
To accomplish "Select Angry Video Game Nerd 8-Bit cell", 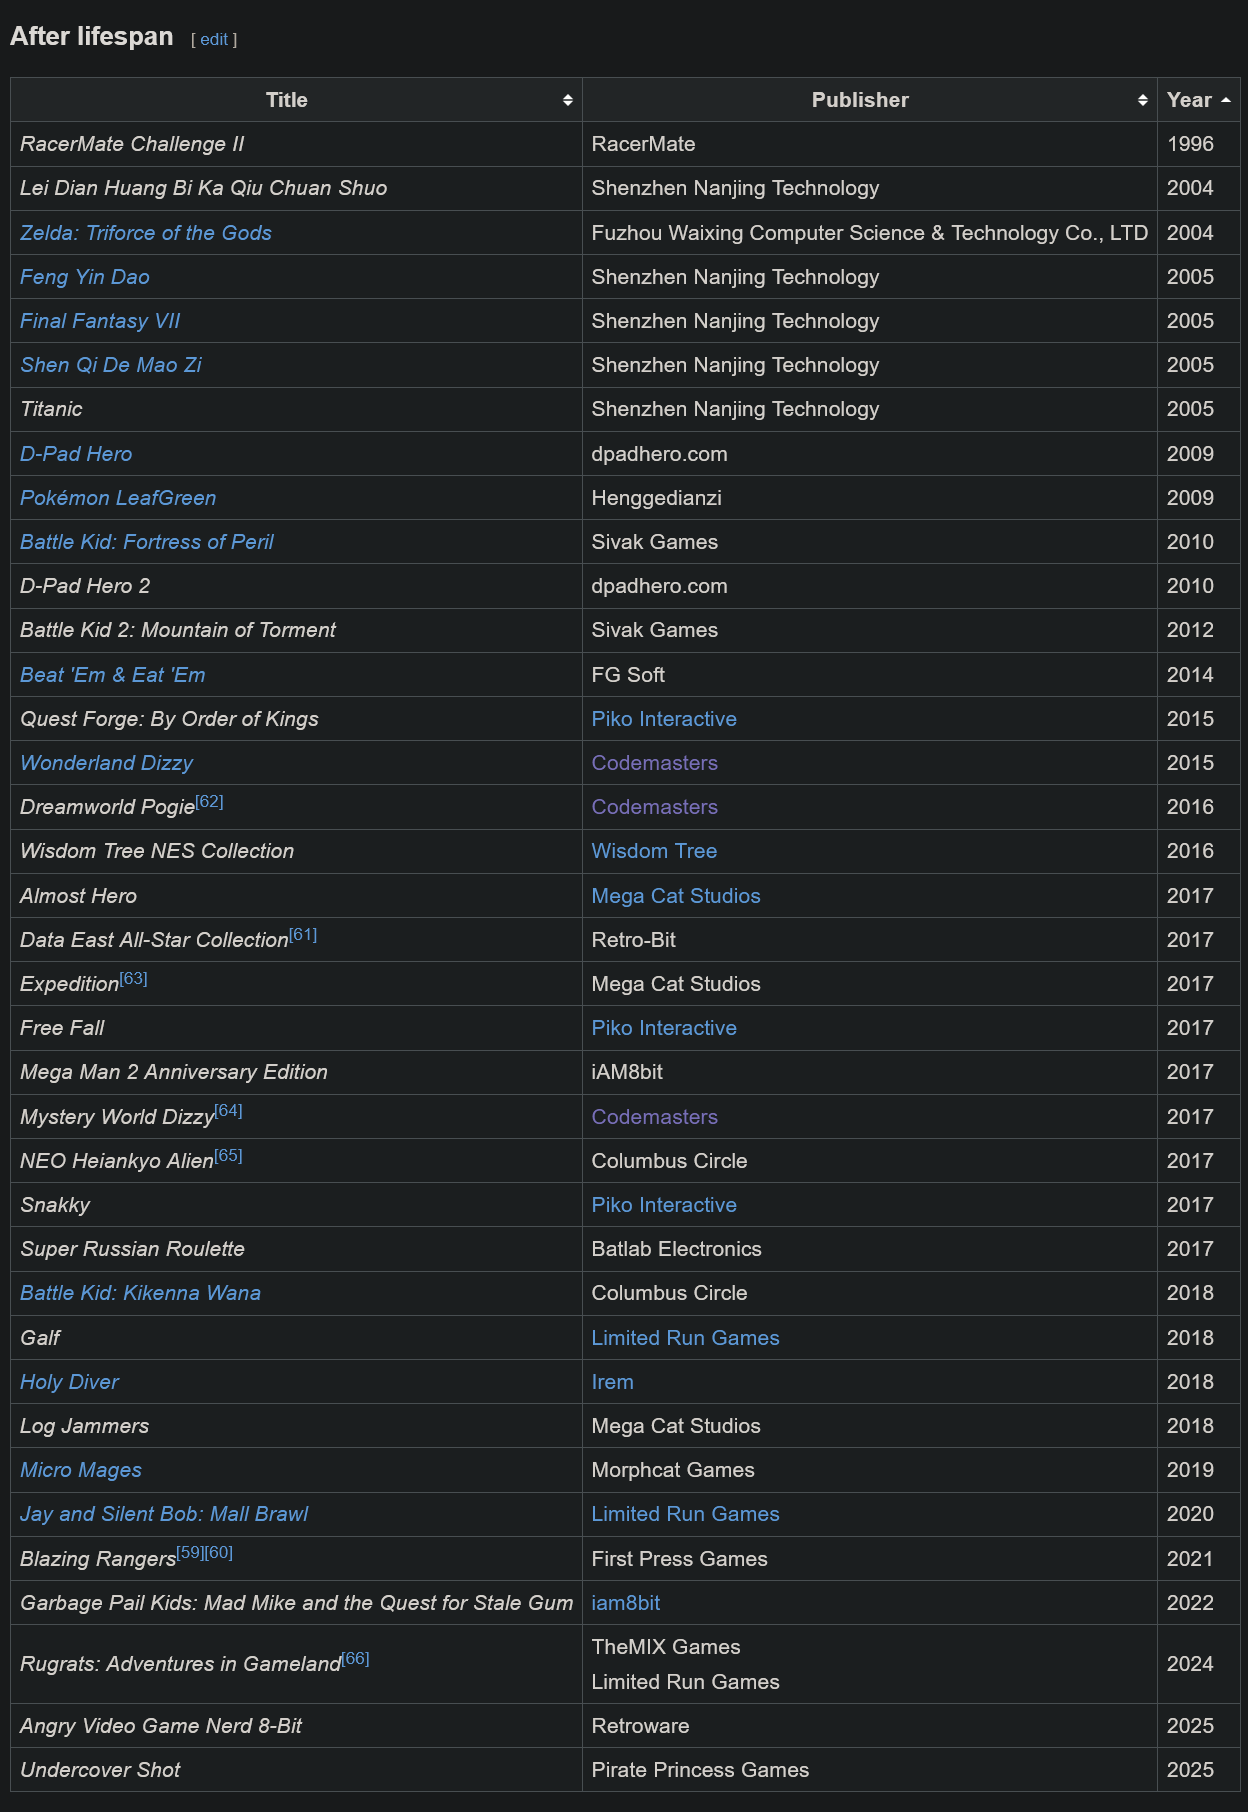I will pos(296,1726).
